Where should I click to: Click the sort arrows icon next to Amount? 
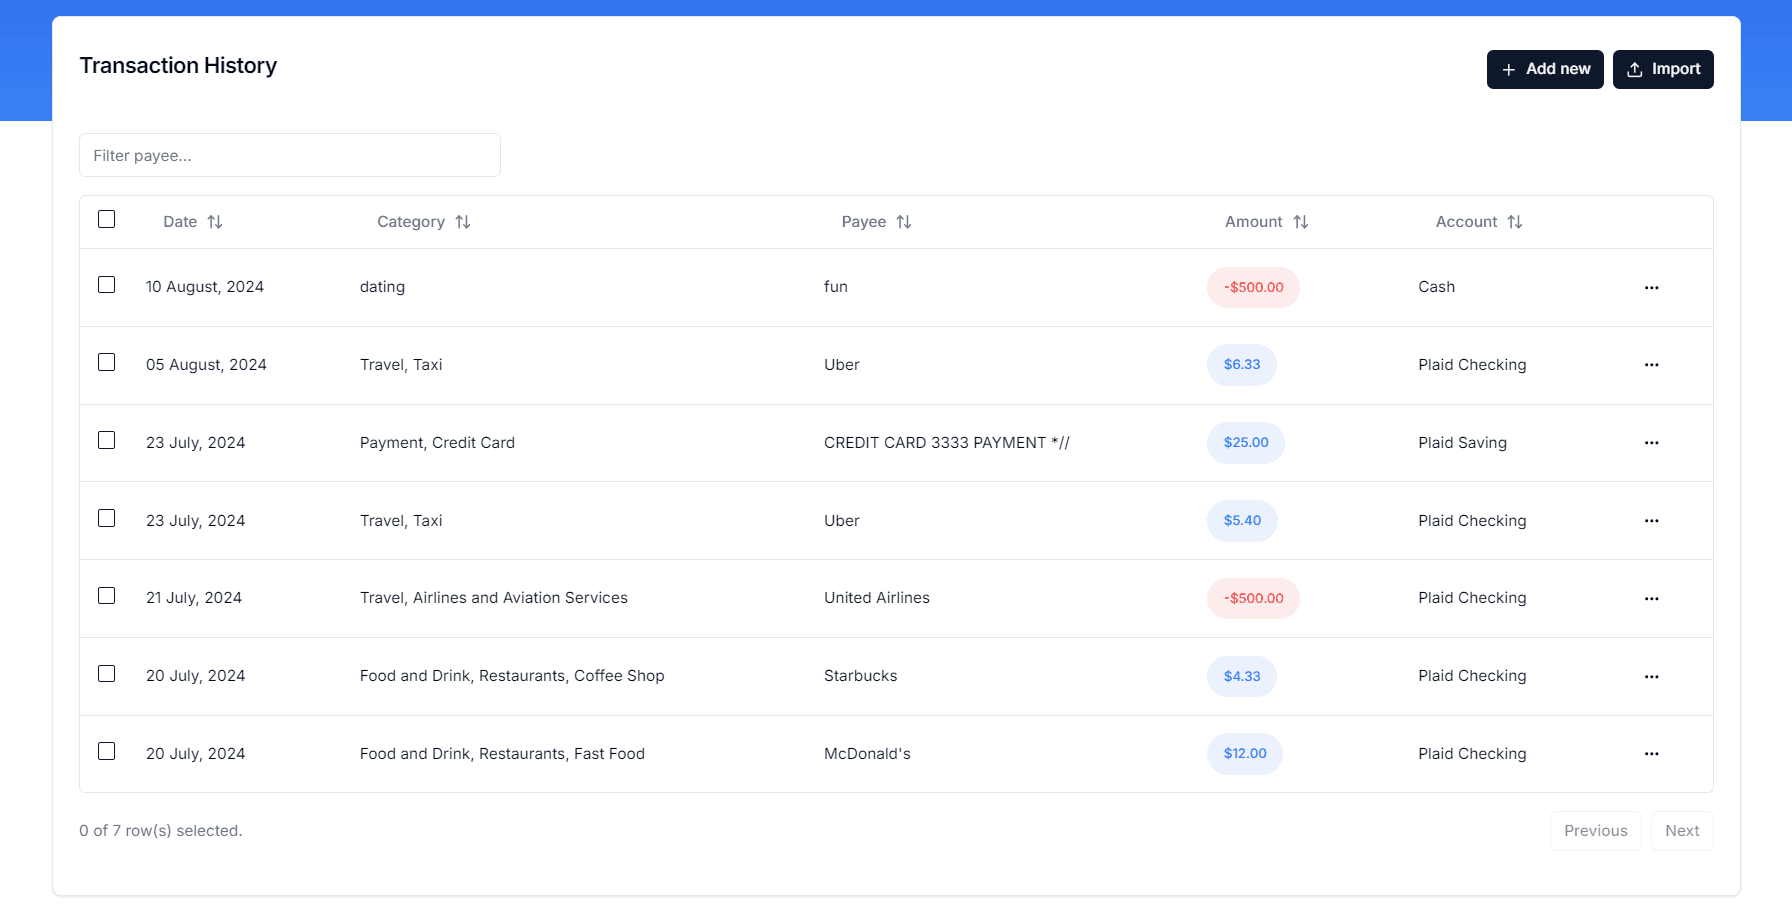point(1301,222)
